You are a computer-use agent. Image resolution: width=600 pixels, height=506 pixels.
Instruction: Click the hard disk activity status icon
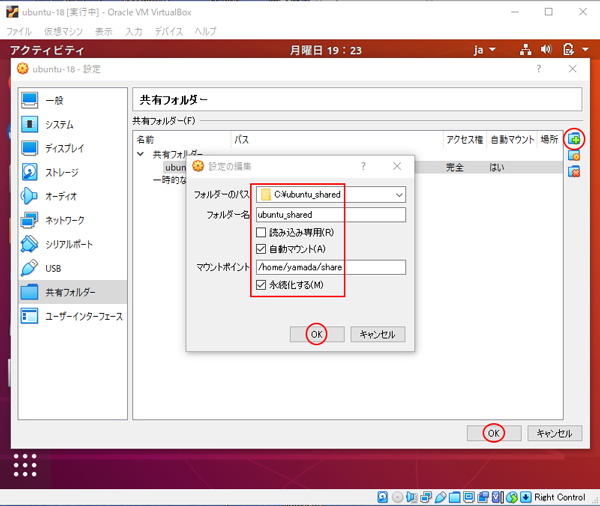pyautogui.click(x=382, y=497)
